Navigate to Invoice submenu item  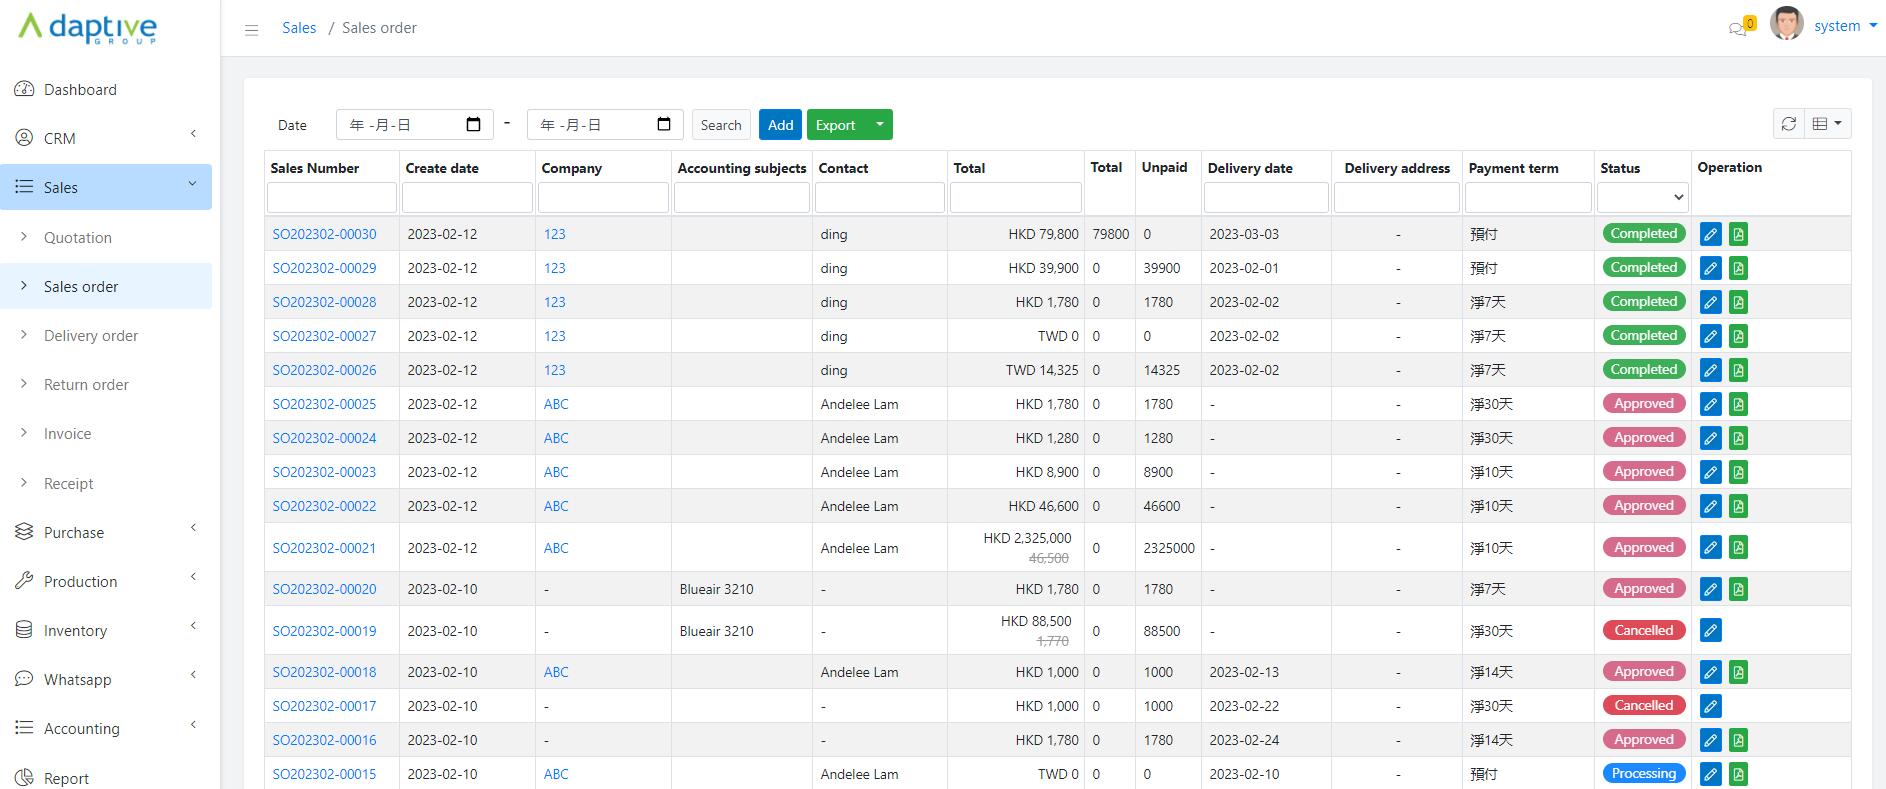pyautogui.click(x=67, y=434)
